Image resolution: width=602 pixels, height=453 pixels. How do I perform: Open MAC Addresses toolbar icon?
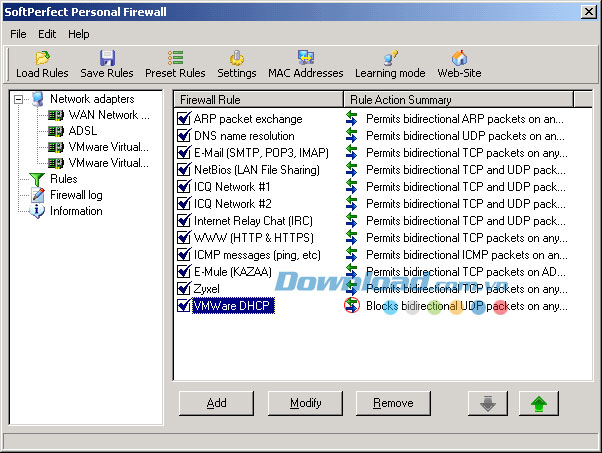click(306, 58)
